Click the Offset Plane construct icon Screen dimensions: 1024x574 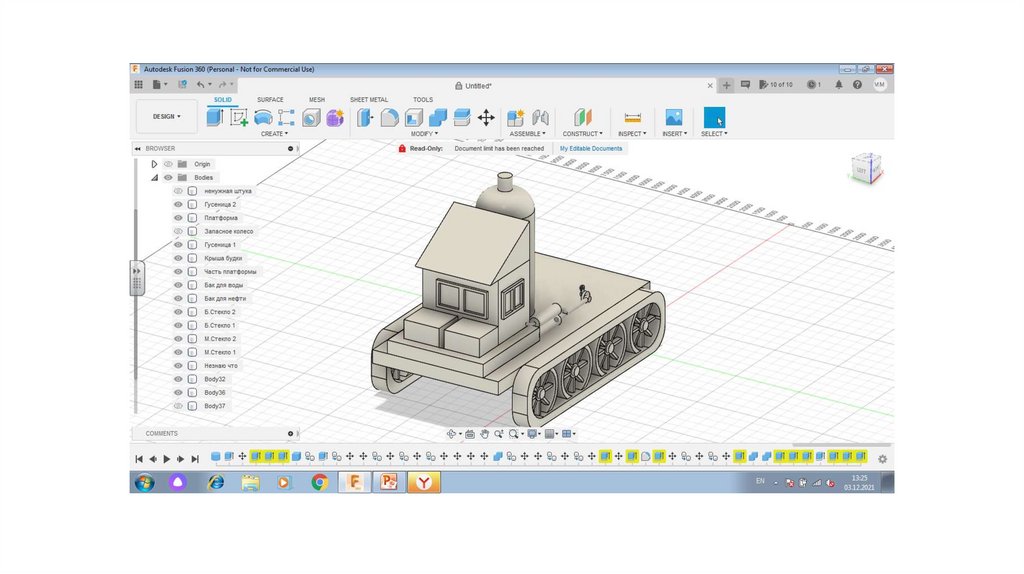(582, 118)
